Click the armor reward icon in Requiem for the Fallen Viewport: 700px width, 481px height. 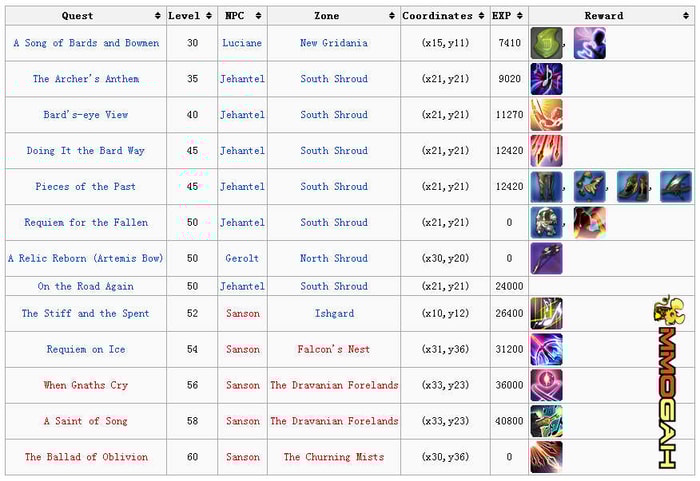pyautogui.click(x=546, y=222)
